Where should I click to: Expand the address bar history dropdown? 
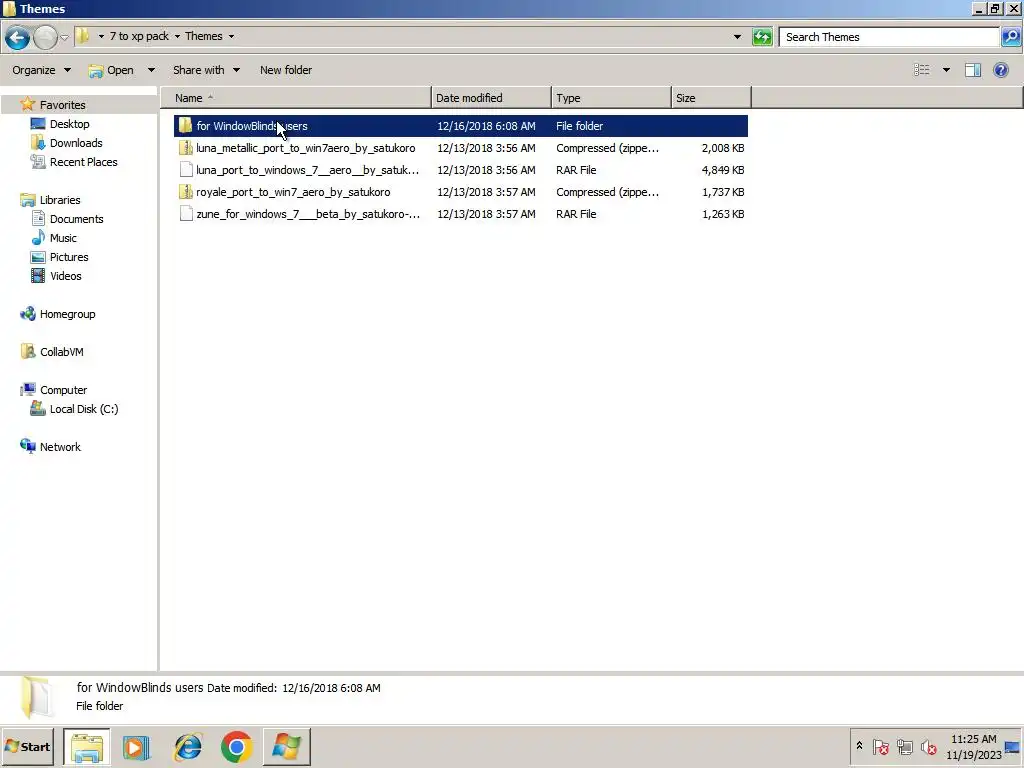click(x=737, y=37)
